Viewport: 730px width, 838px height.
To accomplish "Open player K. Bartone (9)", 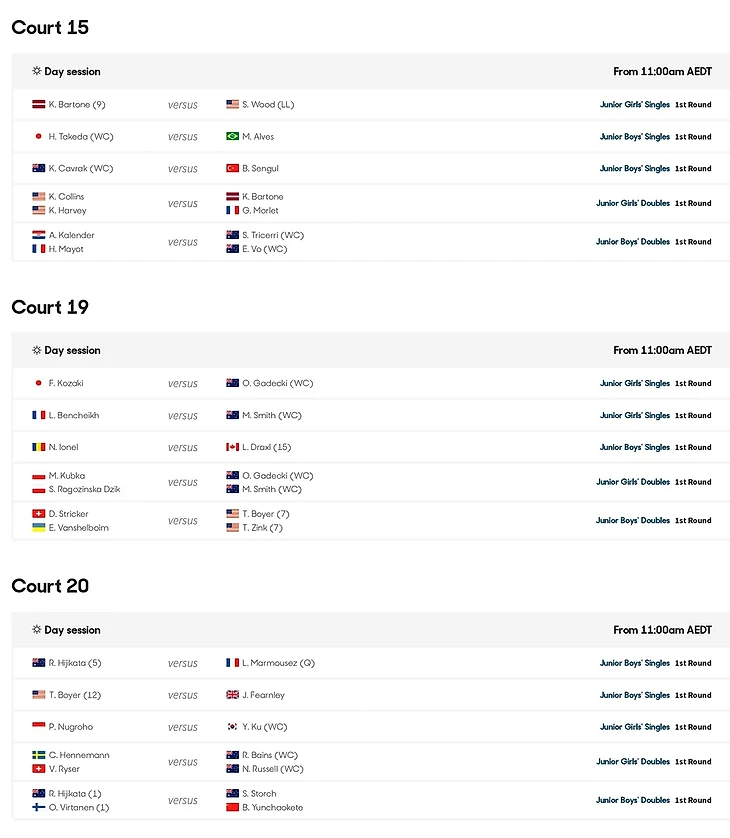I will pyautogui.click(x=76, y=104).
